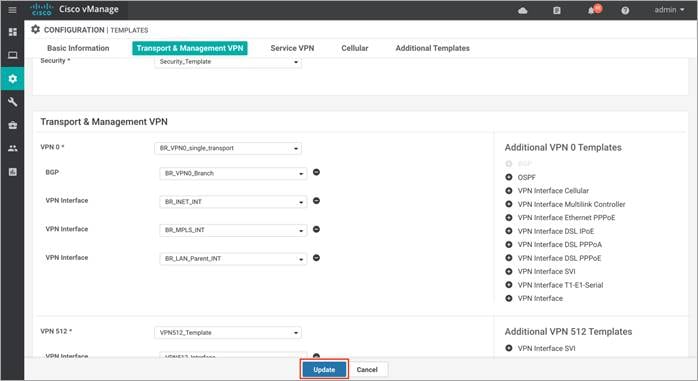Remove the BR_MPLS_INT VPN Interface
Screen dimensions: 698x381
coord(317,229)
